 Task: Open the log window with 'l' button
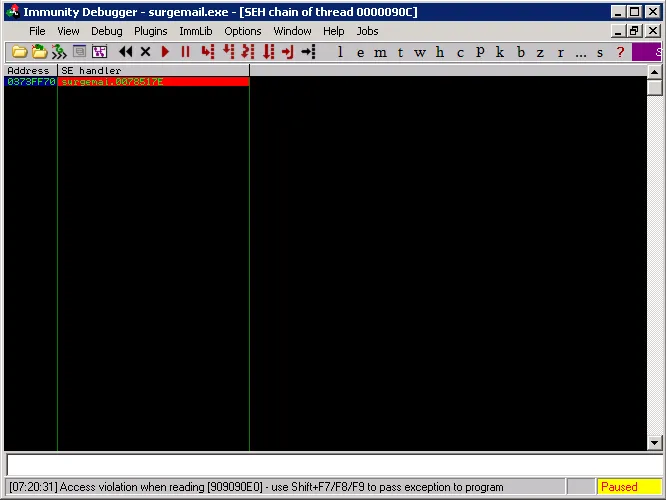[x=340, y=52]
